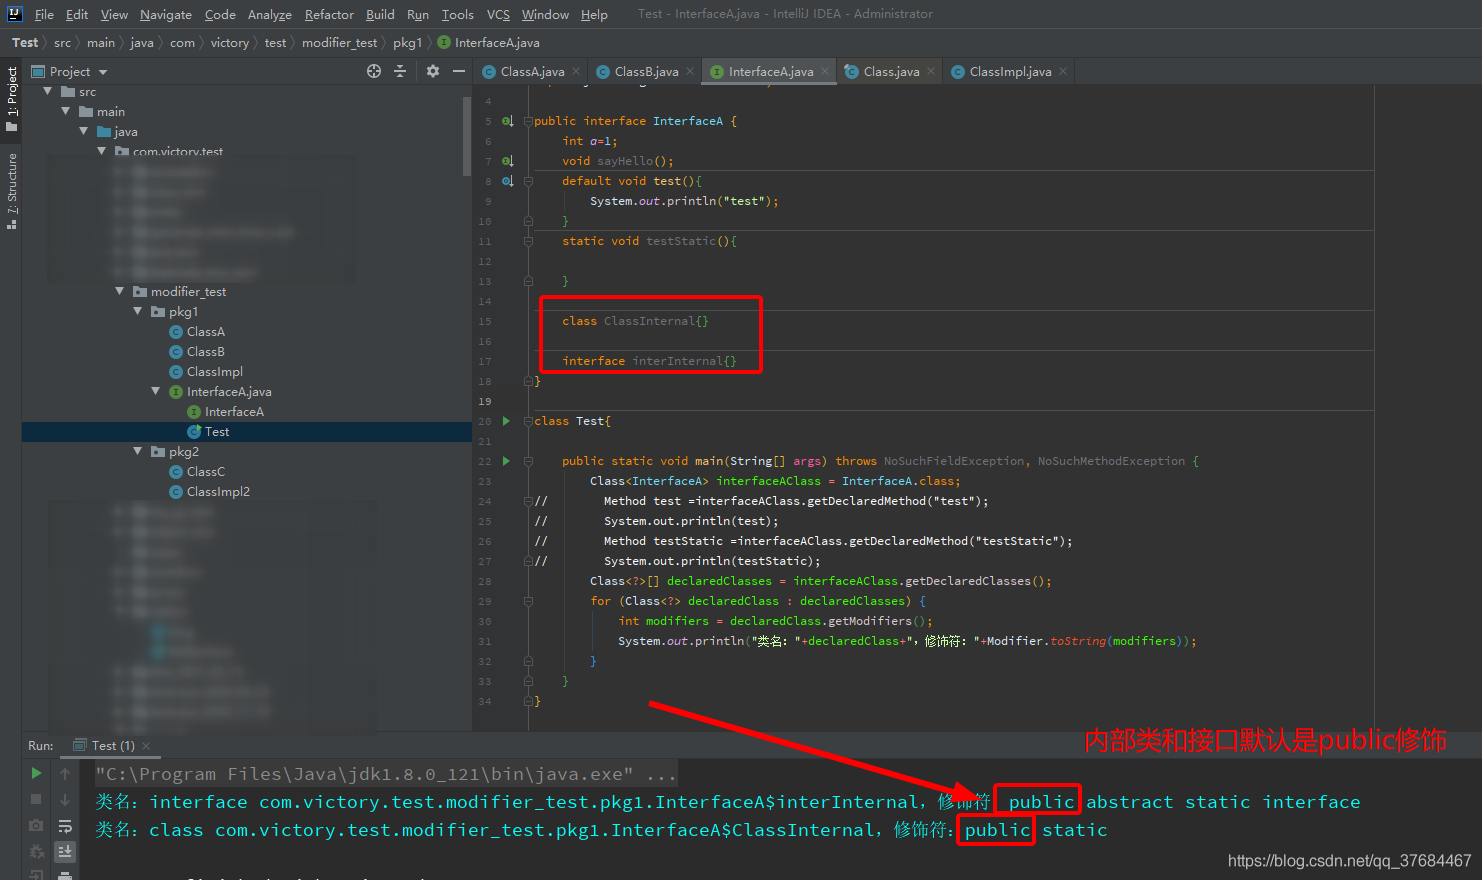Select the Test class in project tree
The height and width of the screenshot is (880, 1482).
point(209,432)
